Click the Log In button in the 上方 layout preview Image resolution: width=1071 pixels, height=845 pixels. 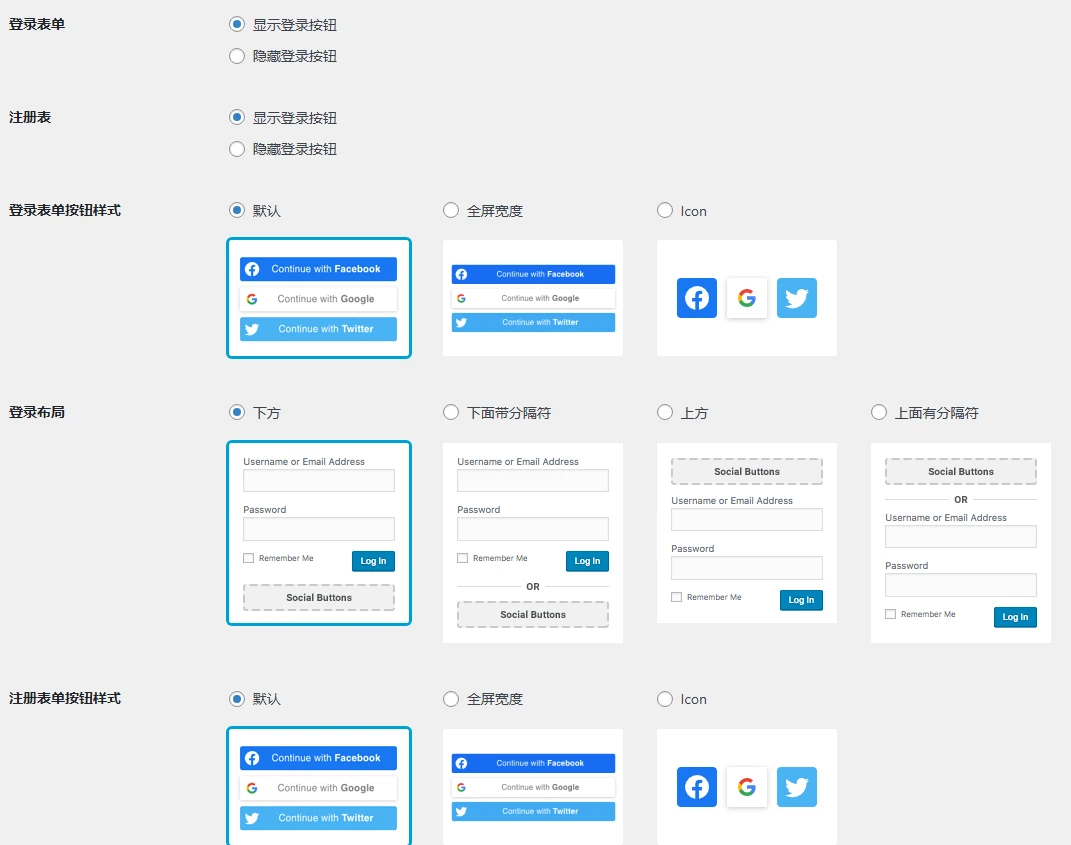point(800,599)
